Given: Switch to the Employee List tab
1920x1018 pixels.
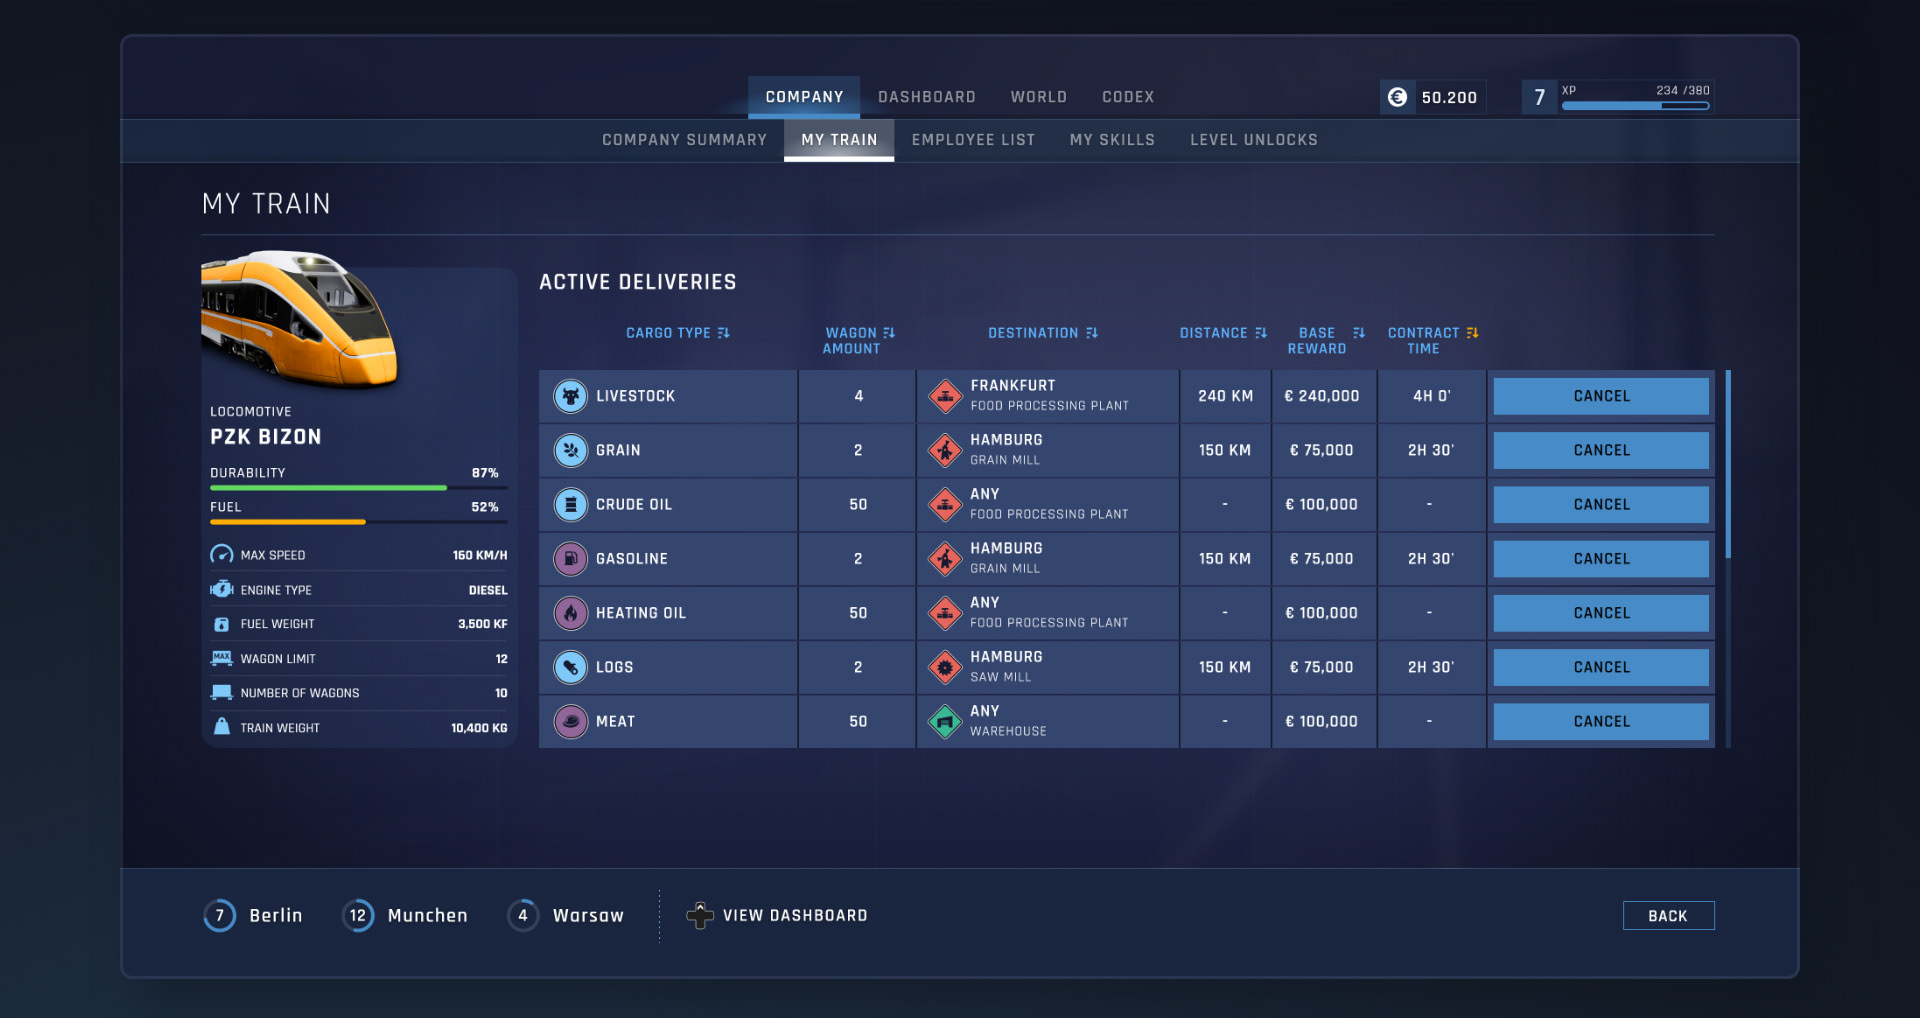Looking at the screenshot, I should pos(973,140).
